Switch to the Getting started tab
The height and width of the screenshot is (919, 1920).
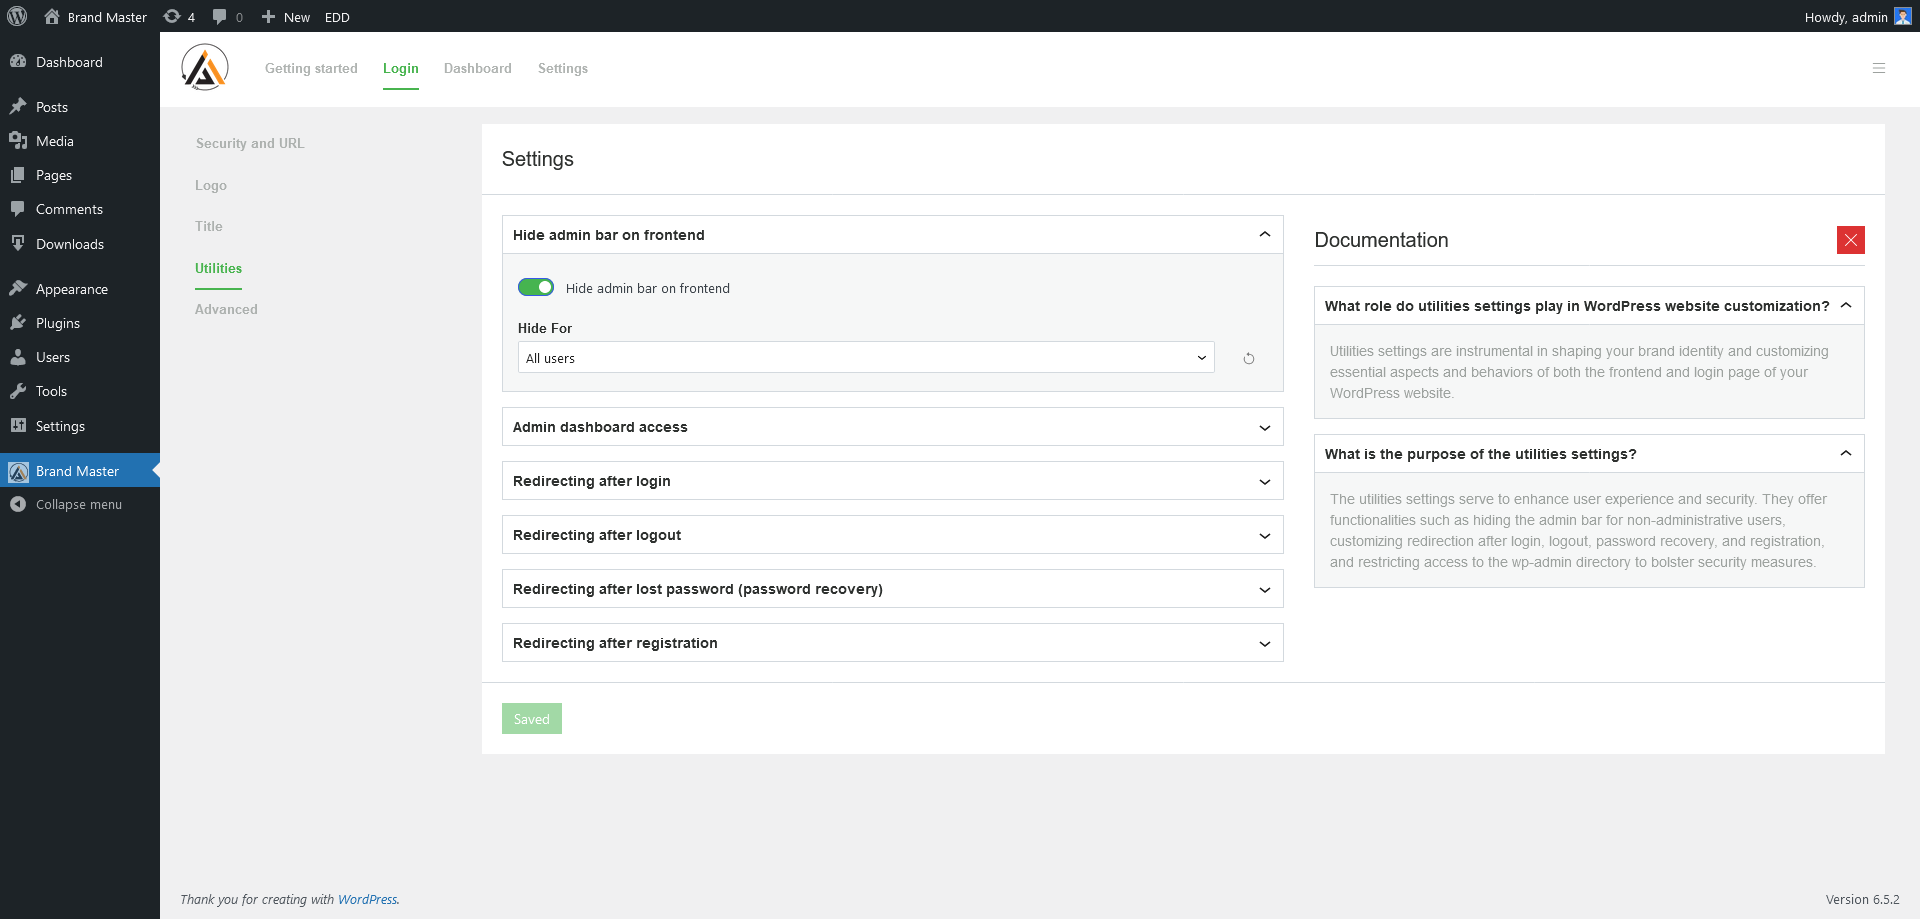click(311, 68)
